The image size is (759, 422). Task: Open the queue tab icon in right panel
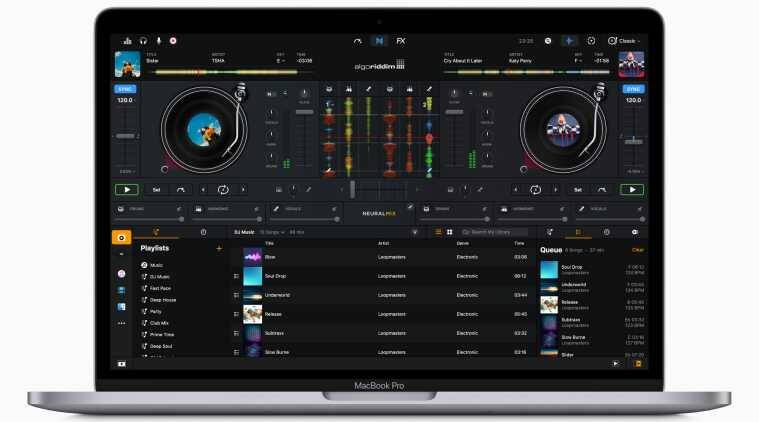pos(578,232)
